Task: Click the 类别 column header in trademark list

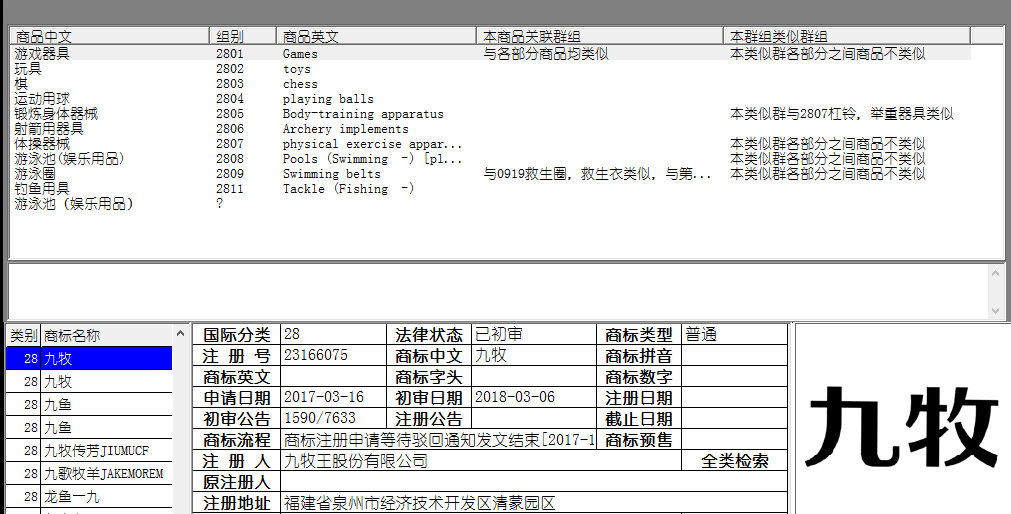Action: pos(24,335)
